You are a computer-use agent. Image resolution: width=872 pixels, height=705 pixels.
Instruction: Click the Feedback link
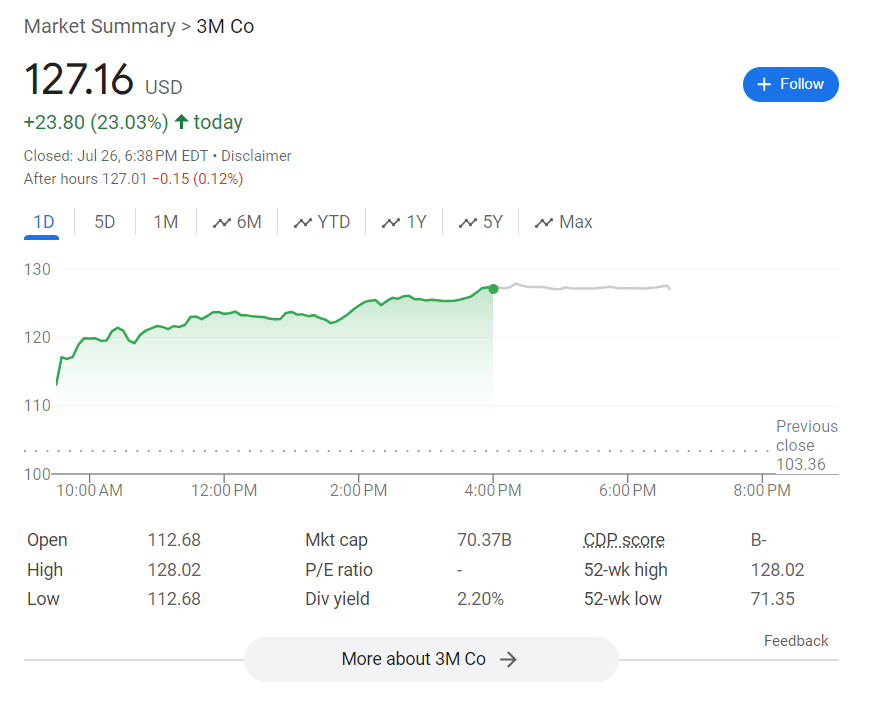coord(796,641)
